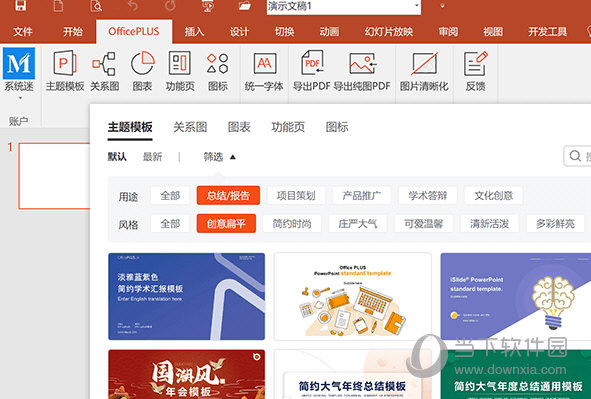
Task: Select the 文化创意 purpose filter
Action: coord(493,196)
